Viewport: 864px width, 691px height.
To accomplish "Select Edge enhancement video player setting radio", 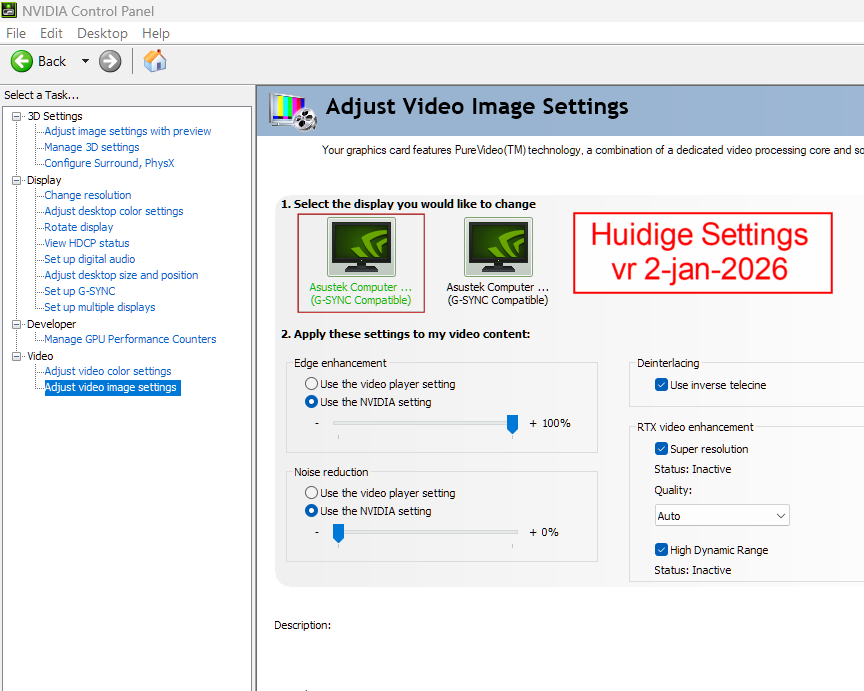I will tap(311, 384).
